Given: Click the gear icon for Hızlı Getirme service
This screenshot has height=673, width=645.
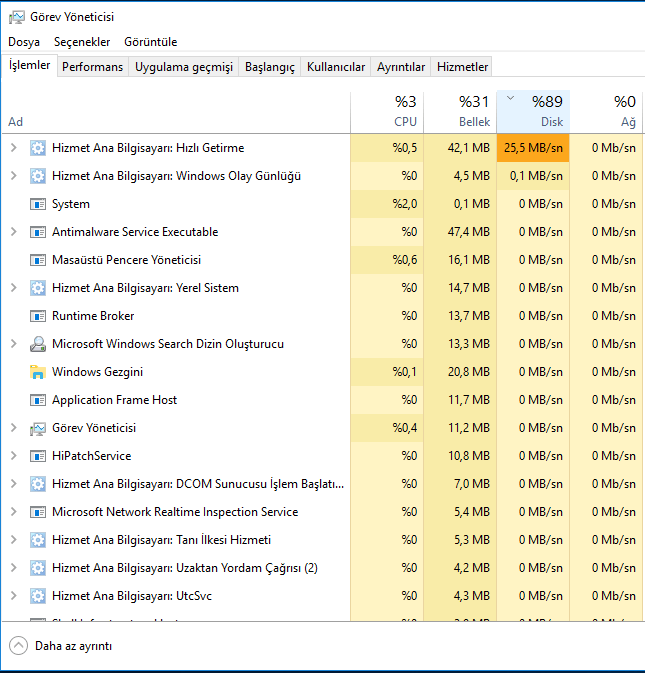Looking at the screenshot, I should coord(38,148).
